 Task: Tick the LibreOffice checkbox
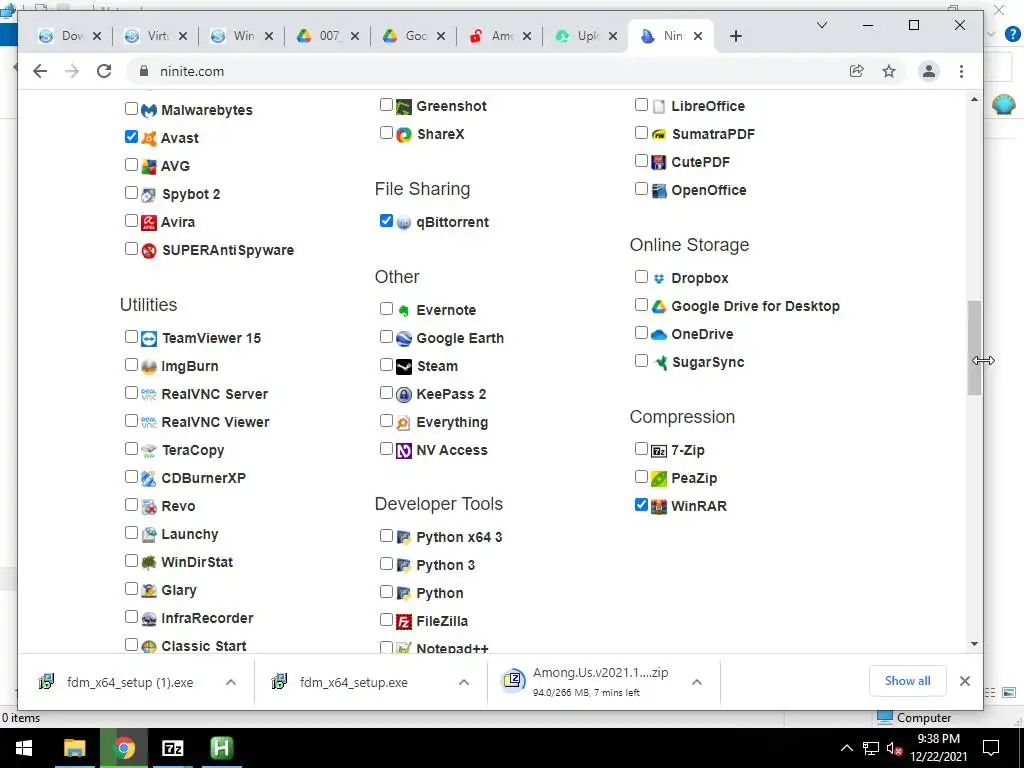pyautogui.click(x=641, y=104)
